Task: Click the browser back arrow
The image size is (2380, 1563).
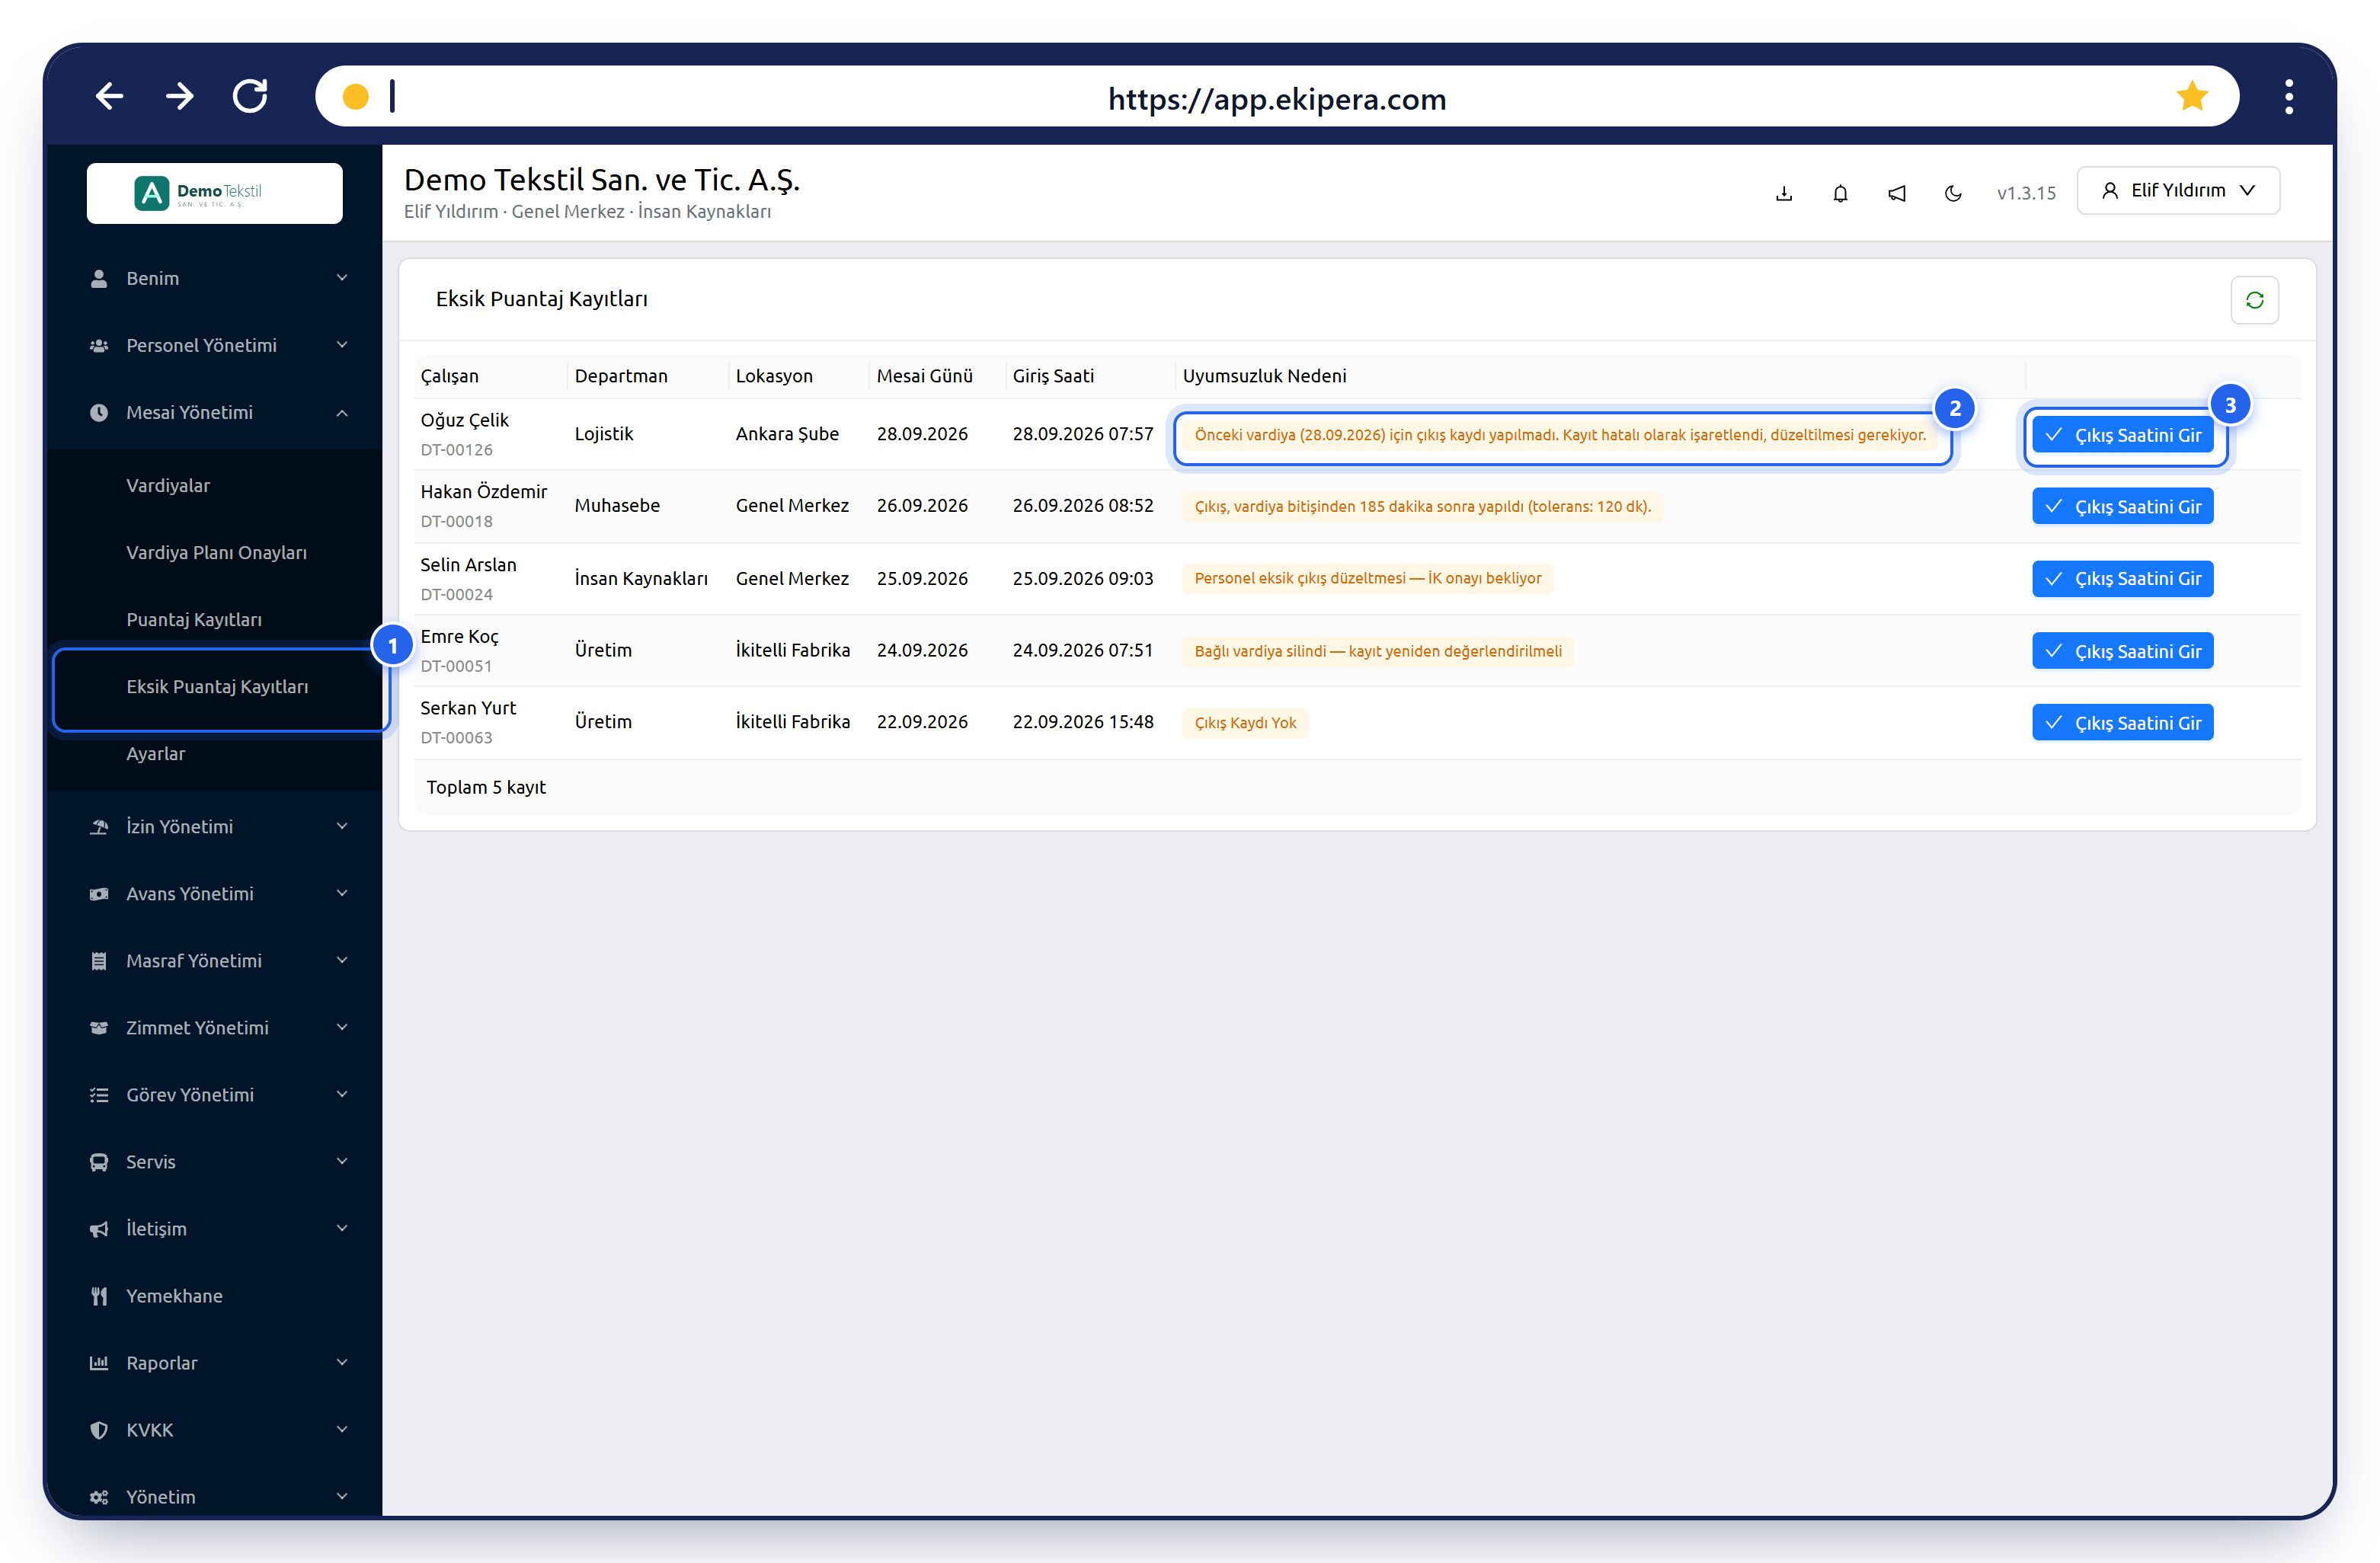Action: point(109,96)
